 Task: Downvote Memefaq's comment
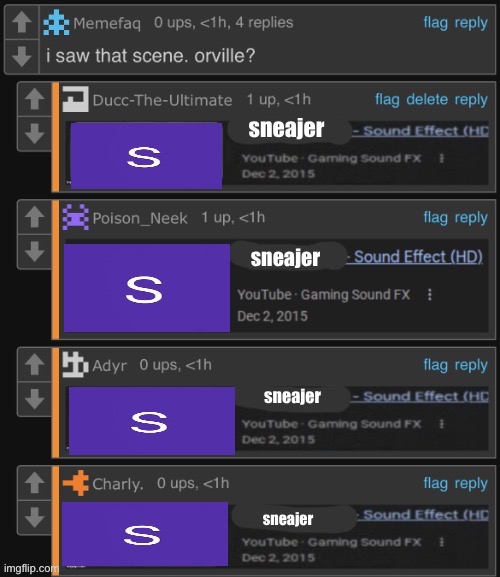click(x=22, y=56)
